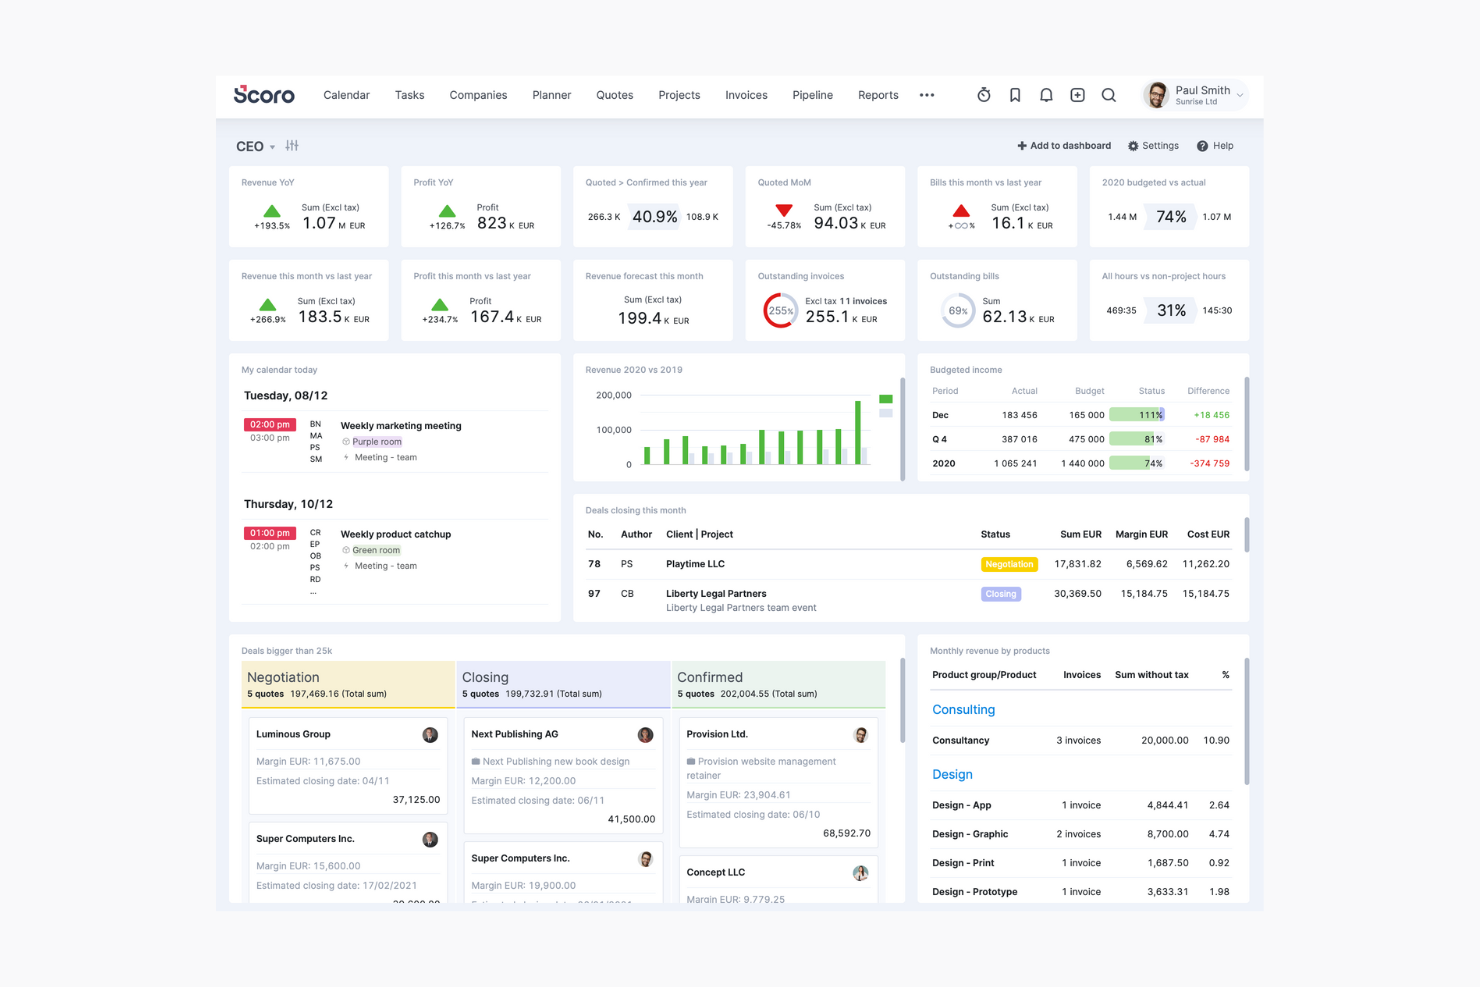Open the Projects menu
The width and height of the screenshot is (1480, 987).
pyautogui.click(x=679, y=95)
